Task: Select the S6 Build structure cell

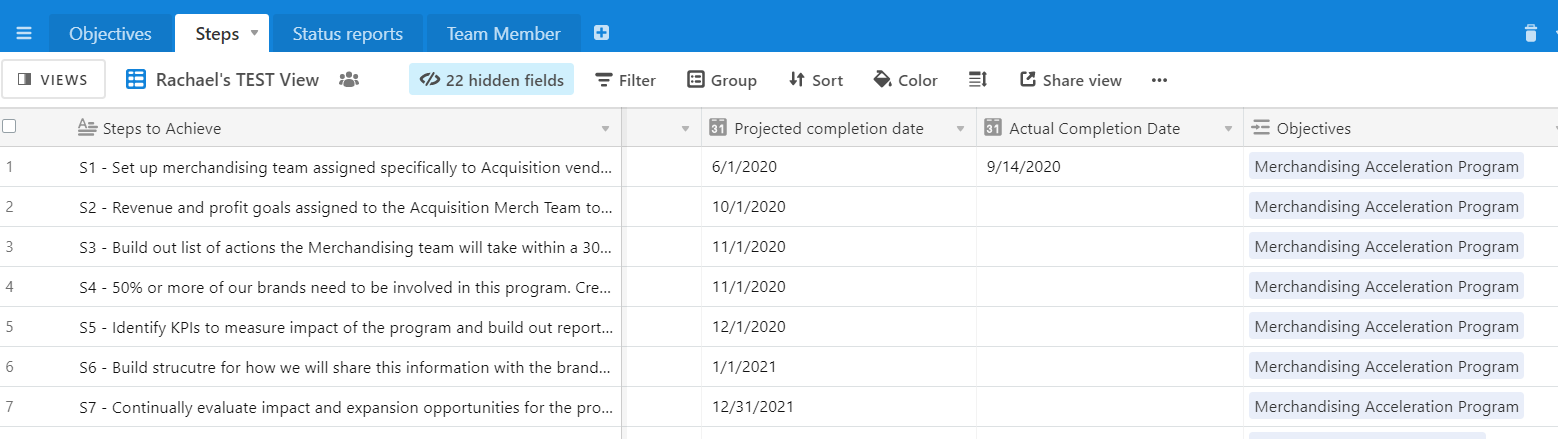Action: click(x=346, y=367)
